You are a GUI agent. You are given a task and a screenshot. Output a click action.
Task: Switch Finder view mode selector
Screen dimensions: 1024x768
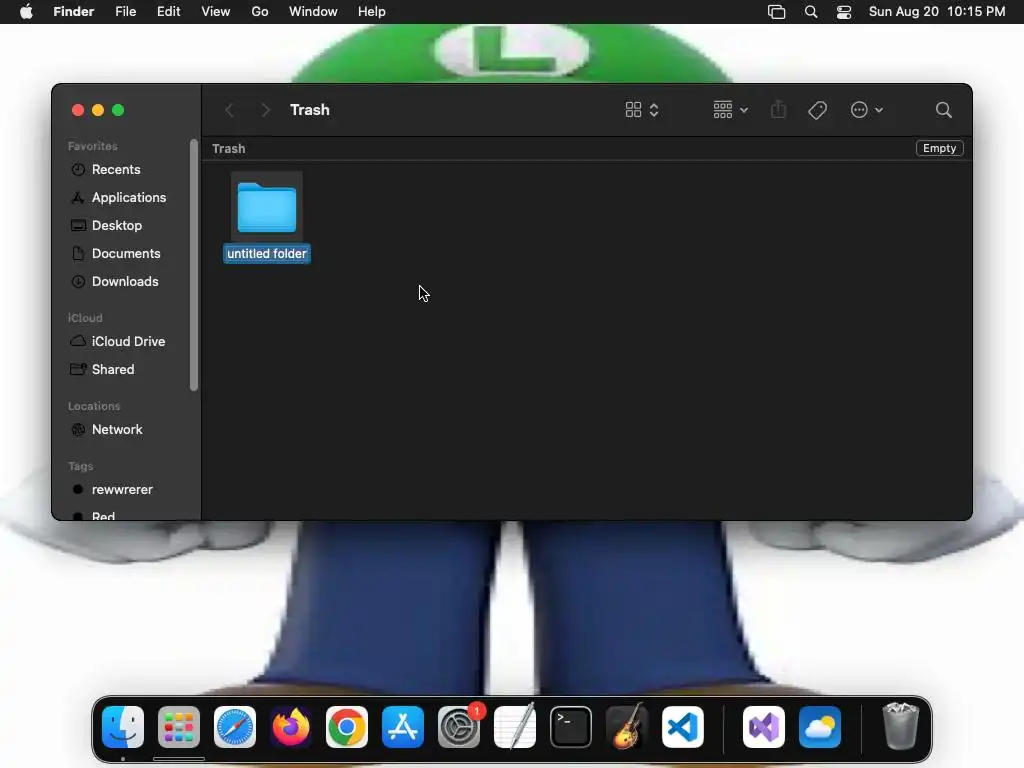tap(642, 110)
